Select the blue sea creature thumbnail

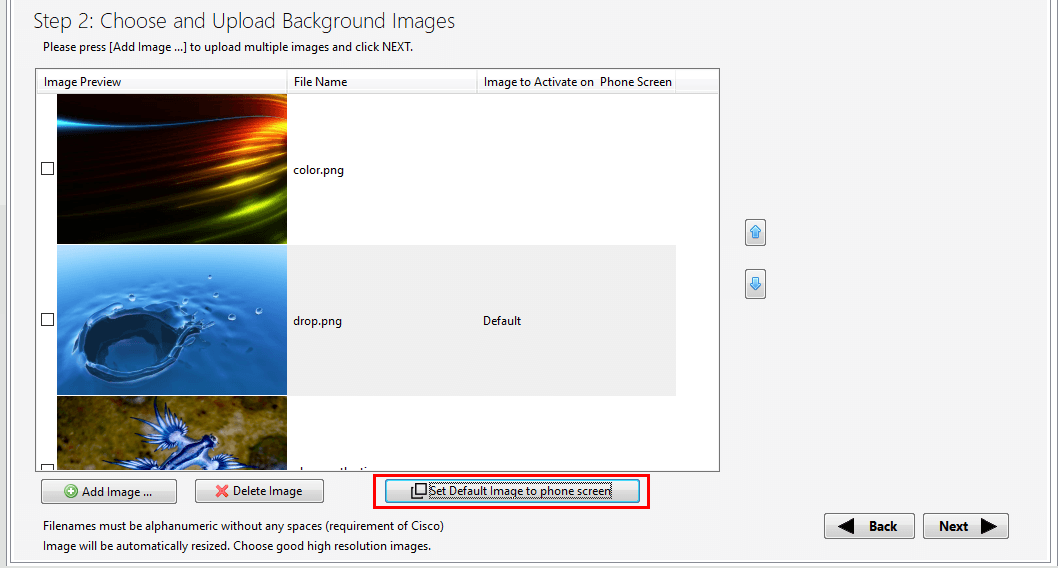pos(172,433)
